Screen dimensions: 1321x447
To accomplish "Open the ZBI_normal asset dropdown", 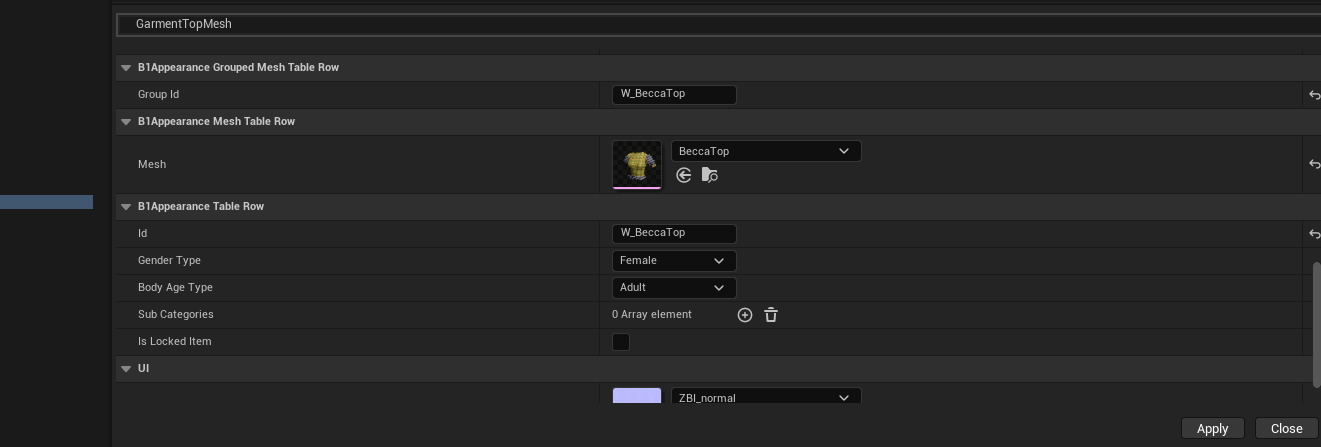I will 765,397.
